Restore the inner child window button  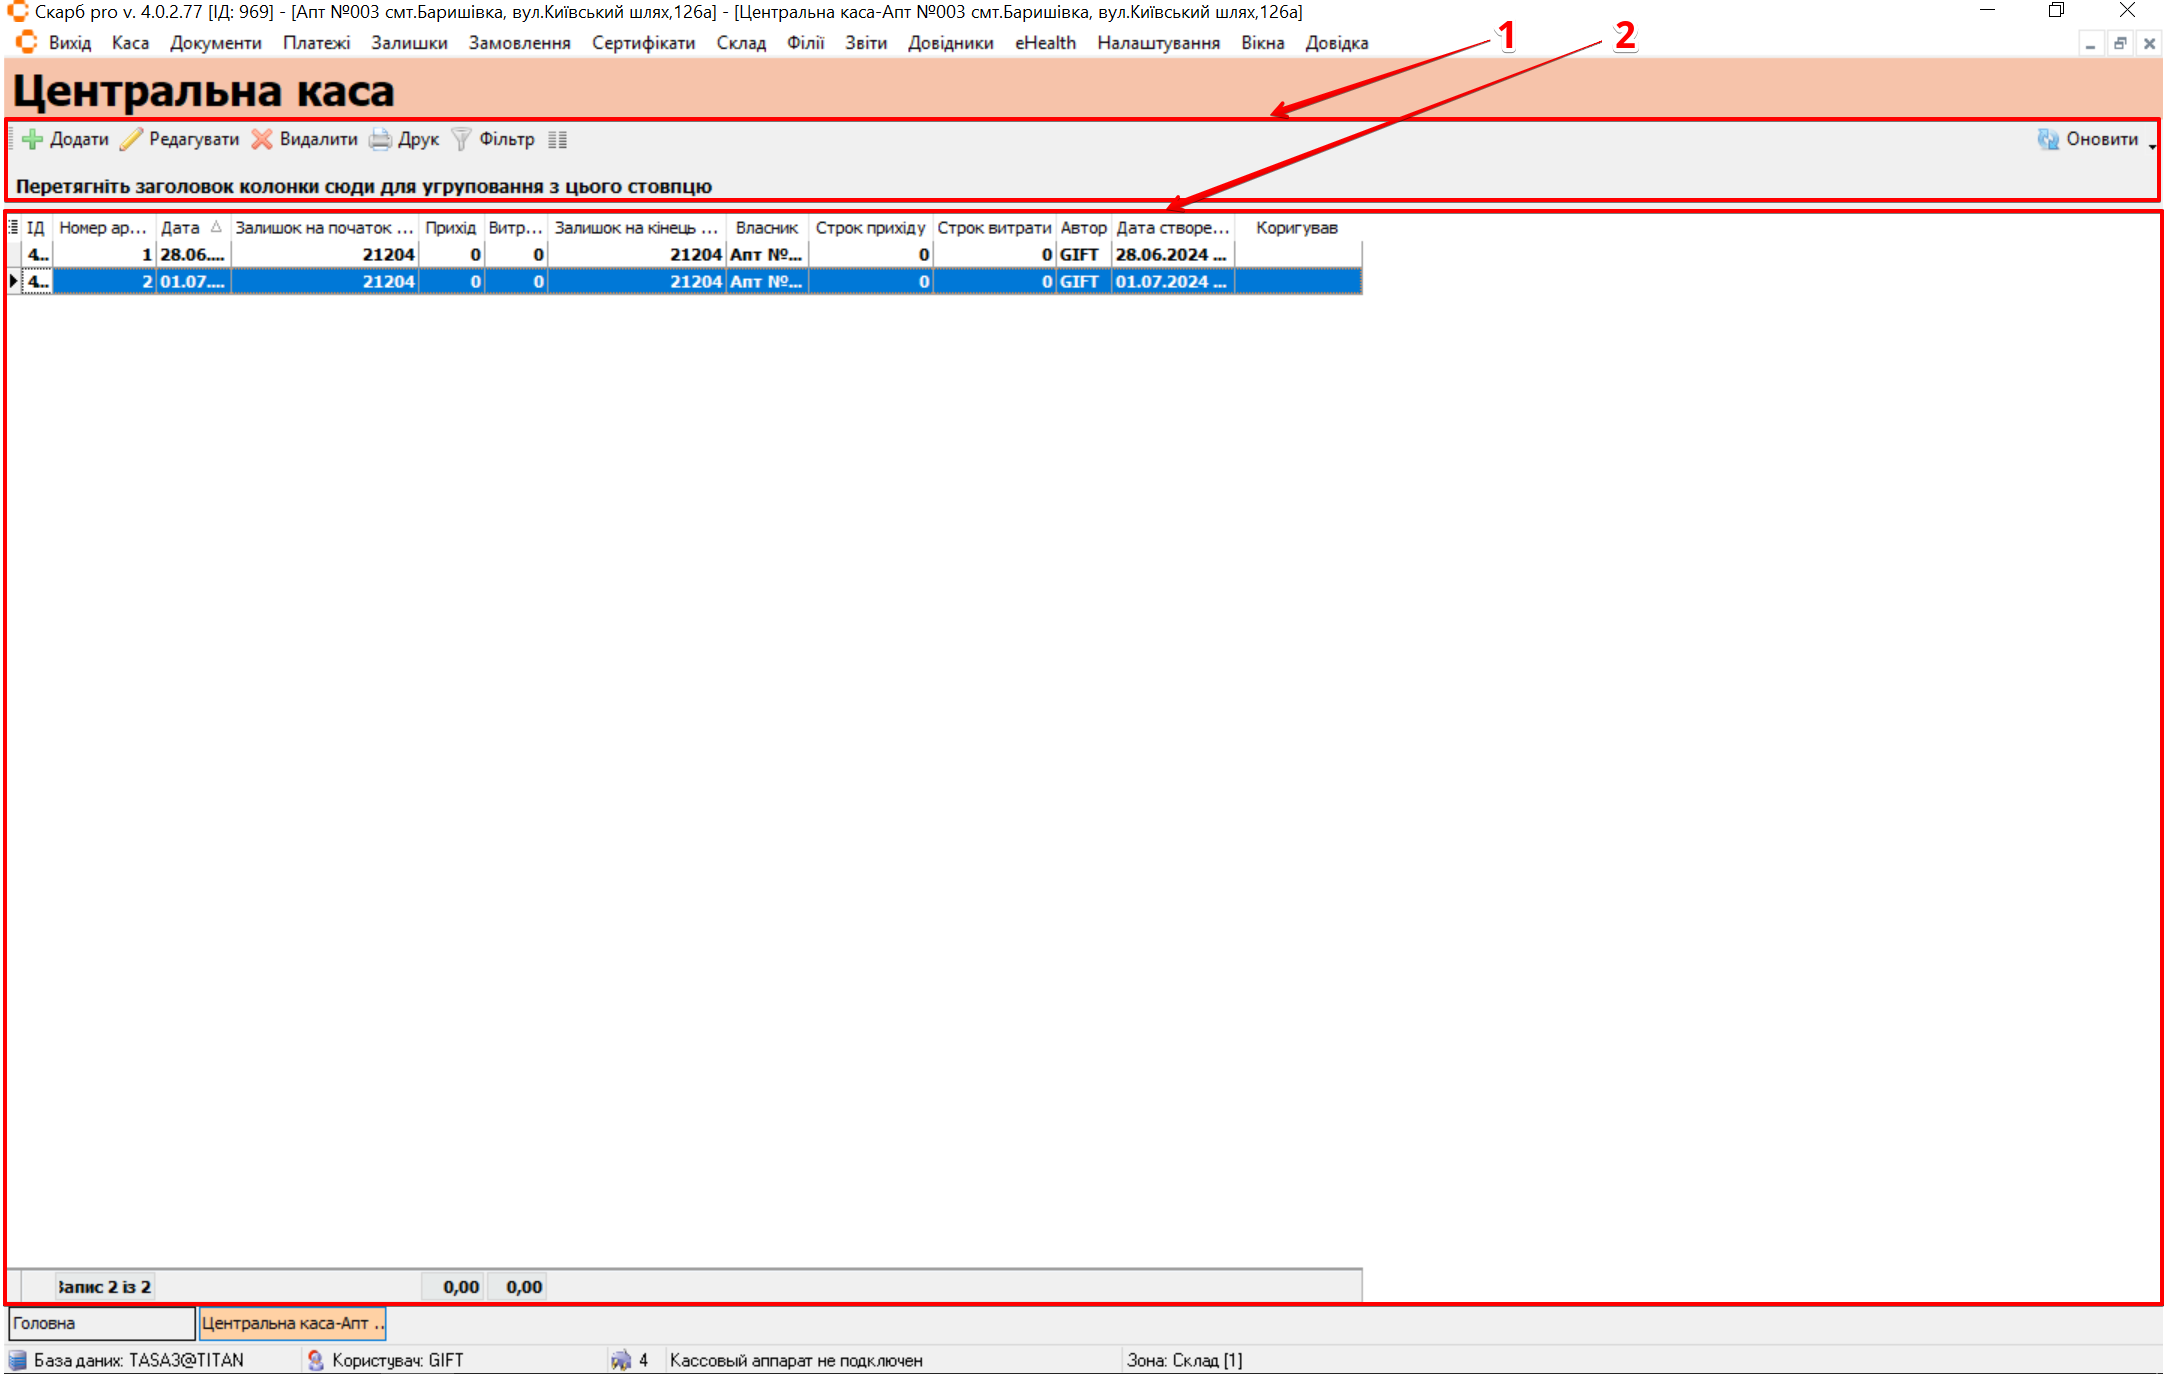click(2119, 44)
